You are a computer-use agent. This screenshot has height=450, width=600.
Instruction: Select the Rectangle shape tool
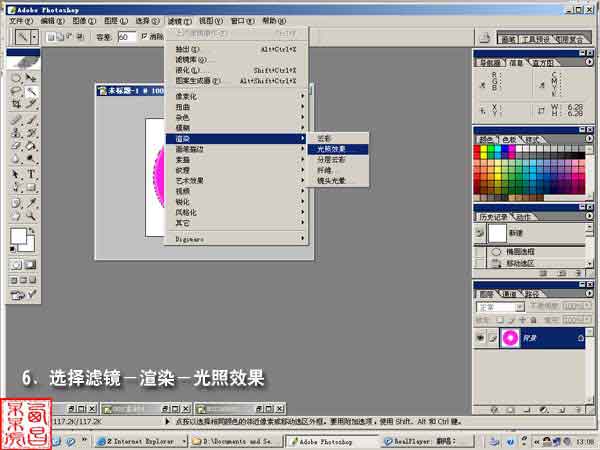coord(31,187)
